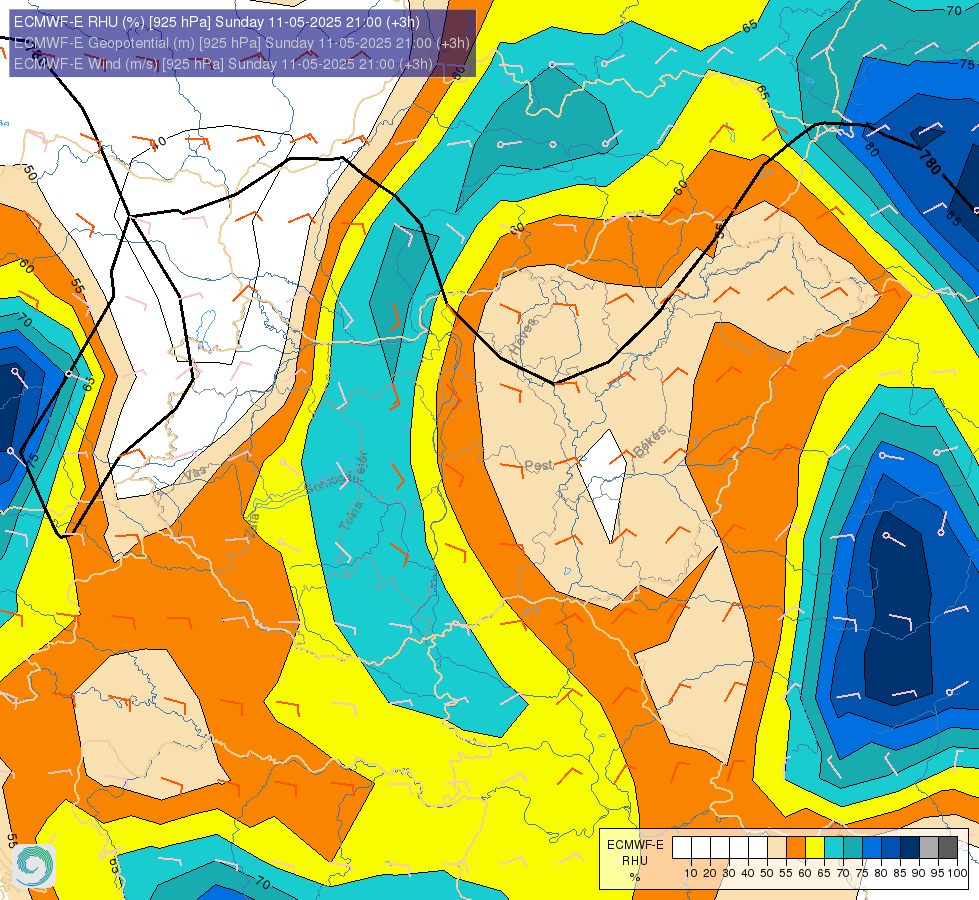Click the Pest county label on the map
This screenshot has width=979, height=900.
(x=538, y=465)
